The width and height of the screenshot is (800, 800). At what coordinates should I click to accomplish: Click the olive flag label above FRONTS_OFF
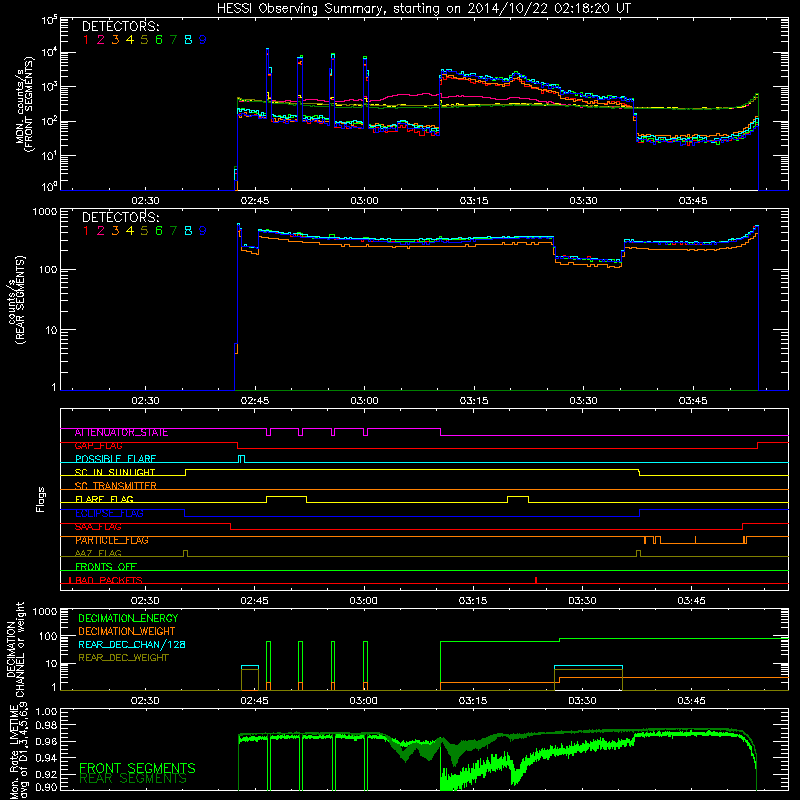point(98,553)
